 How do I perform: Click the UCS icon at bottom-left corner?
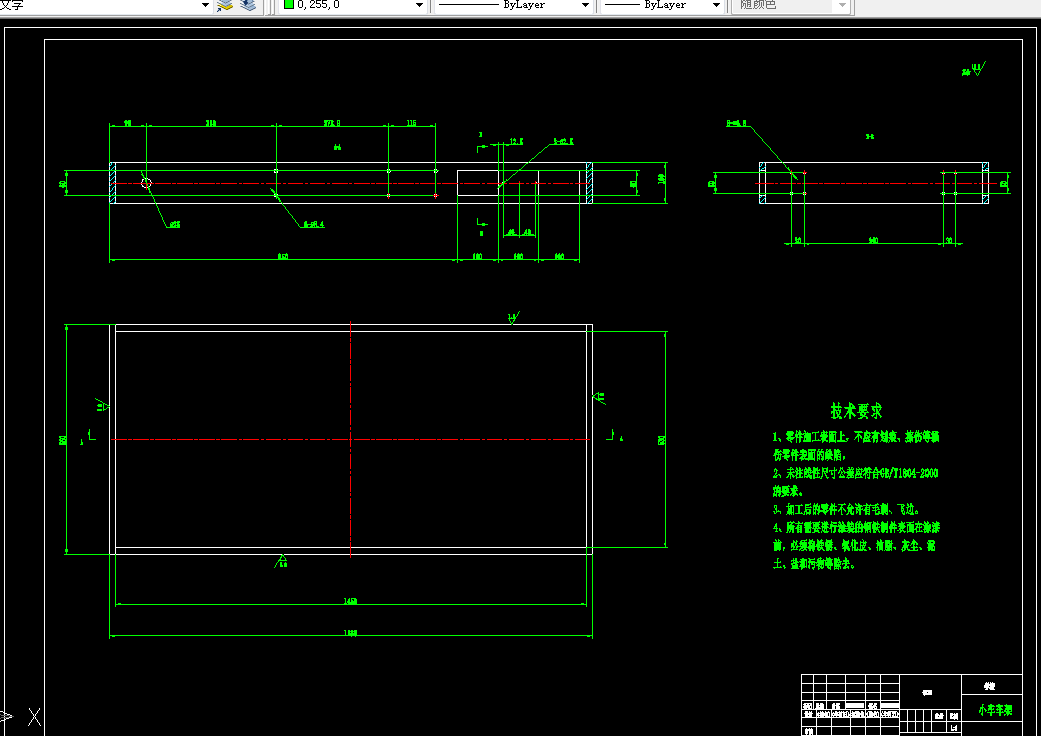click(x=23, y=717)
